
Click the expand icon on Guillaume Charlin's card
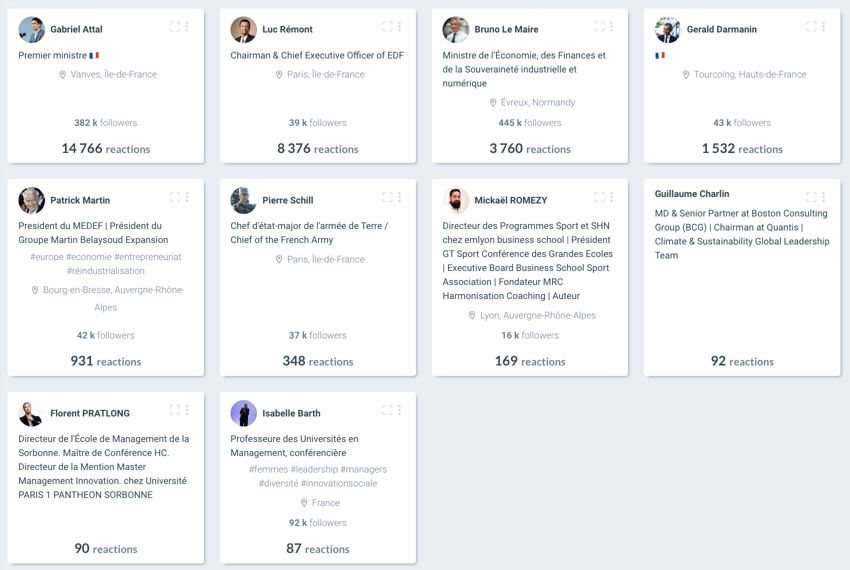click(x=811, y=197)
